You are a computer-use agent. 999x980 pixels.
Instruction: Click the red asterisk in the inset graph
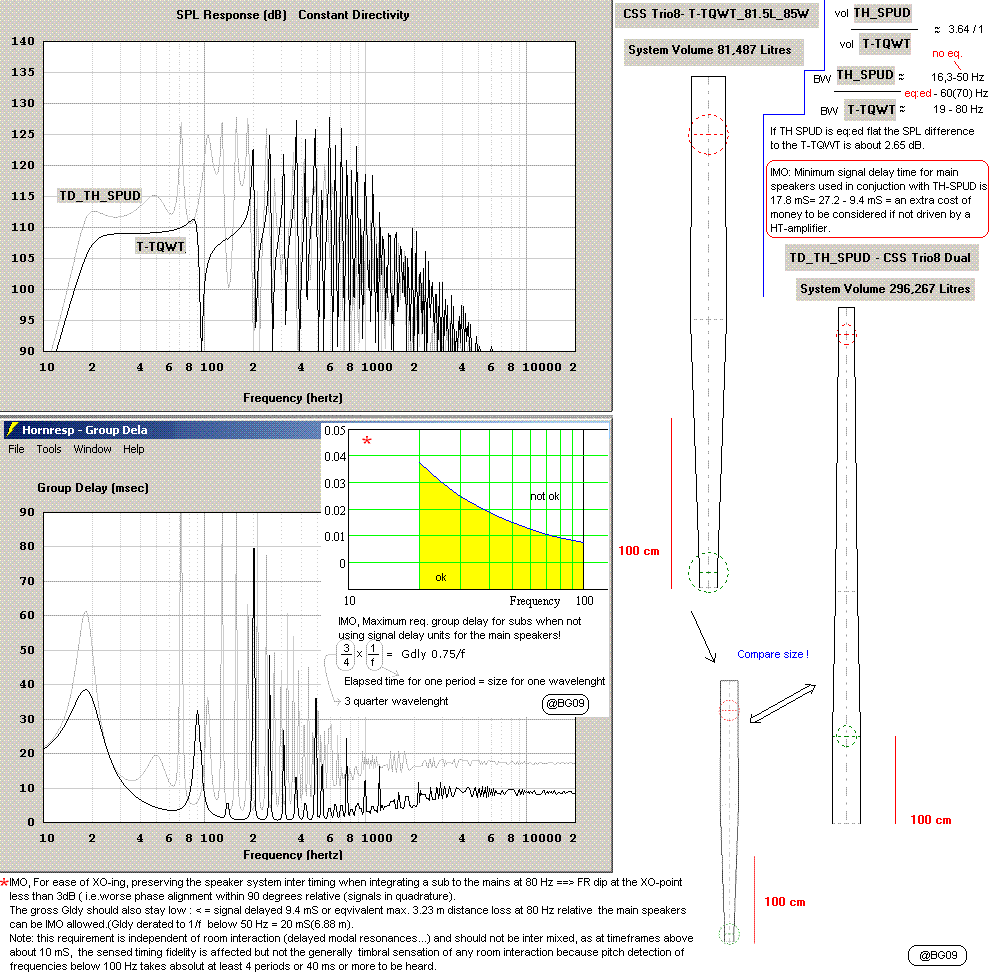coord(366,441)
